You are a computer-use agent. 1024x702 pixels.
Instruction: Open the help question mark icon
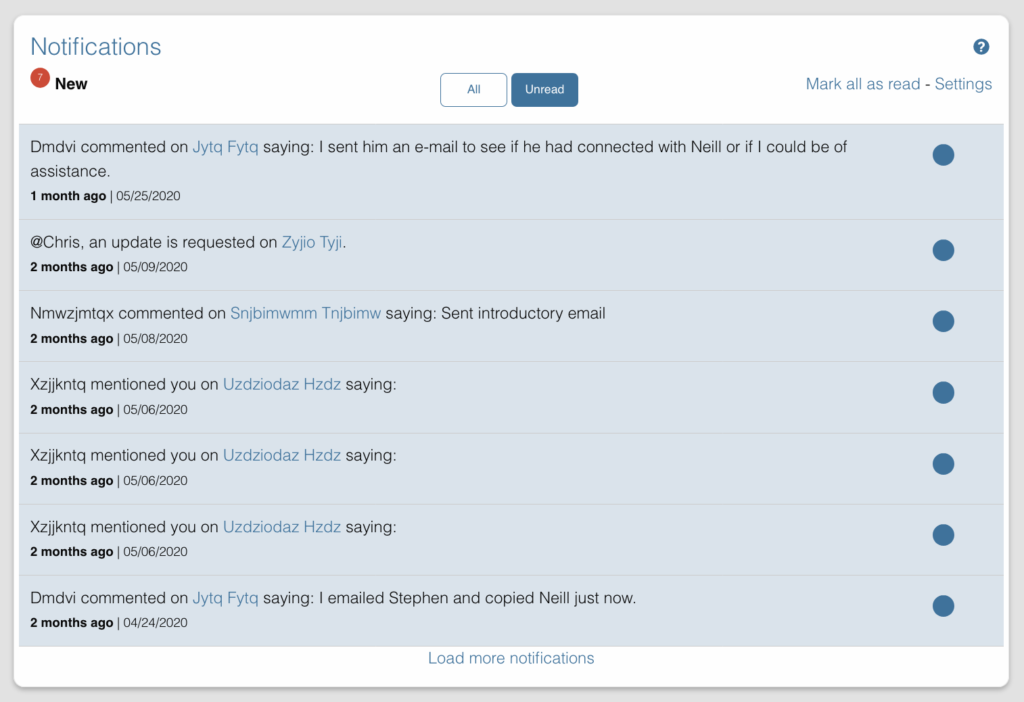pos(981,46)
